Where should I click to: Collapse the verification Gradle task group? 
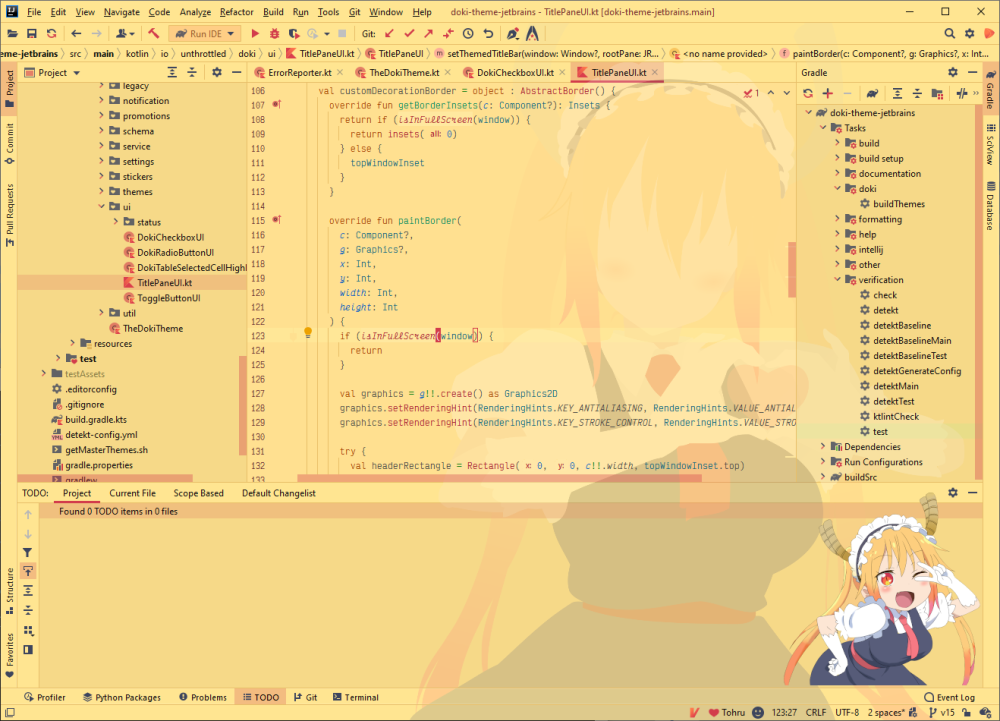pos(838,280)
